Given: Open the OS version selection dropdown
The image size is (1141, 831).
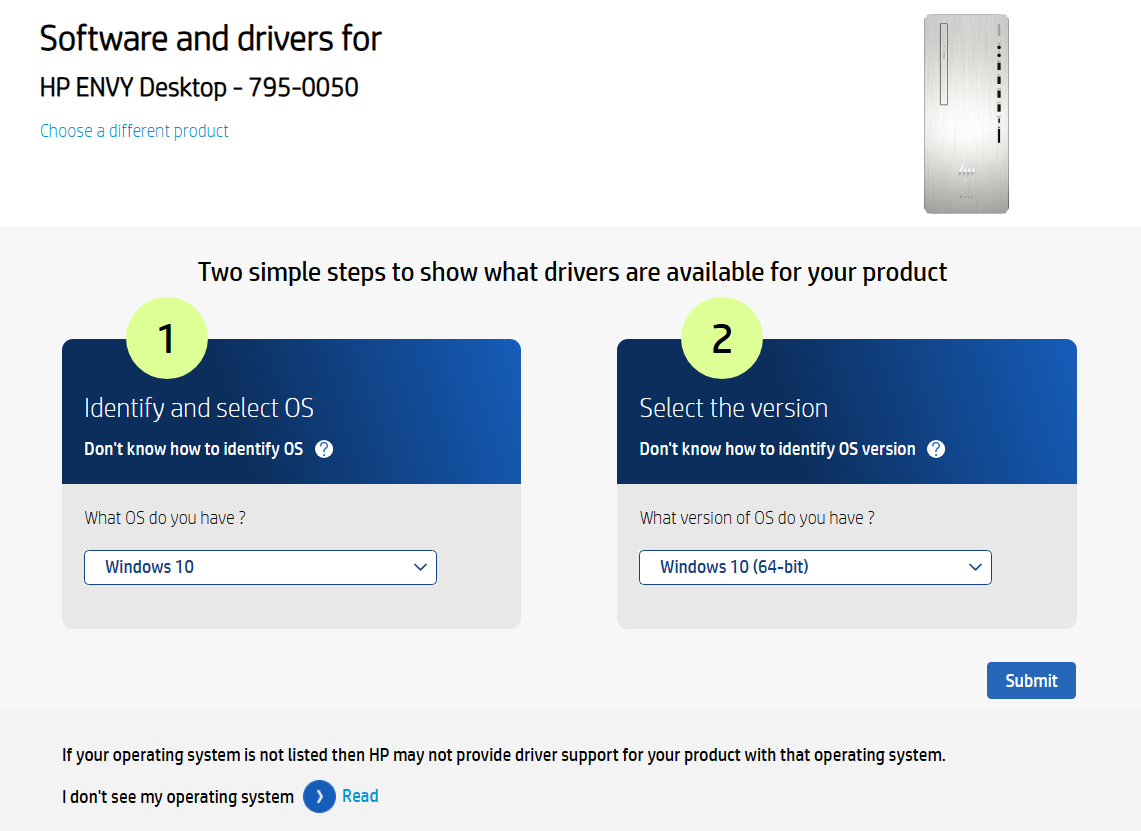Looking at the screenshot, I should pos(815,567).
